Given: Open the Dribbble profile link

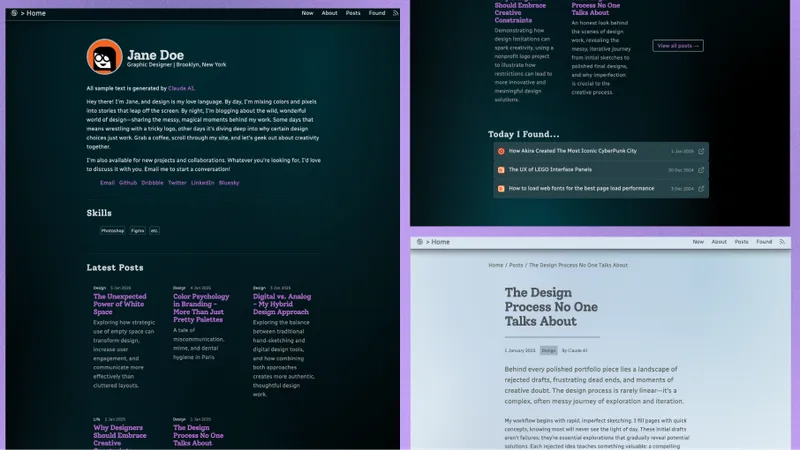Looking at the screenshot, I should [152, 183].
